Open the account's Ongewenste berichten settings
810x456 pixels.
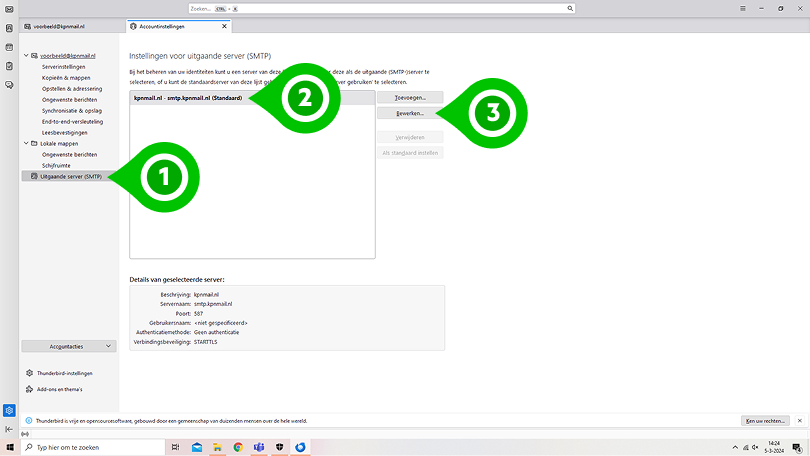[69, 100]
